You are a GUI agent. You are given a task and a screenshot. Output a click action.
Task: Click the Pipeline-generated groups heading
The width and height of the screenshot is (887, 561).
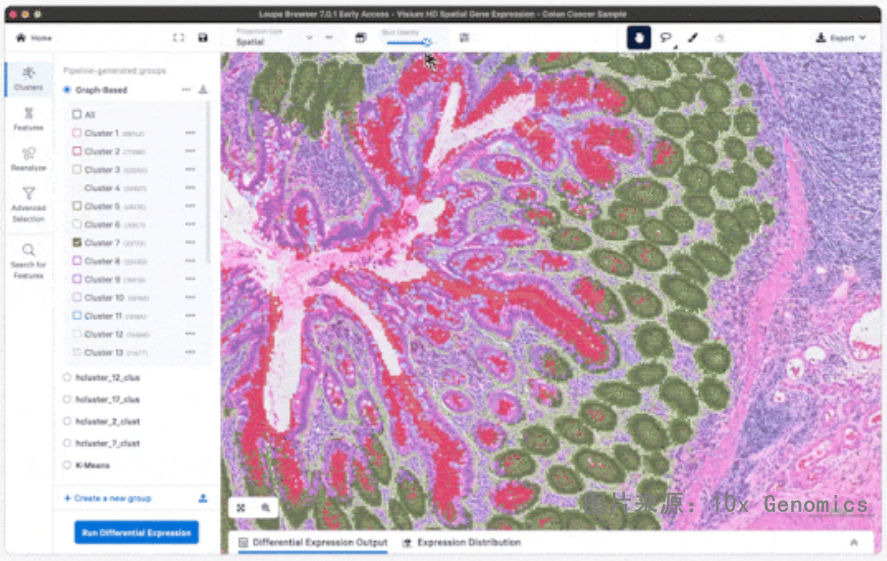(115, 70)
